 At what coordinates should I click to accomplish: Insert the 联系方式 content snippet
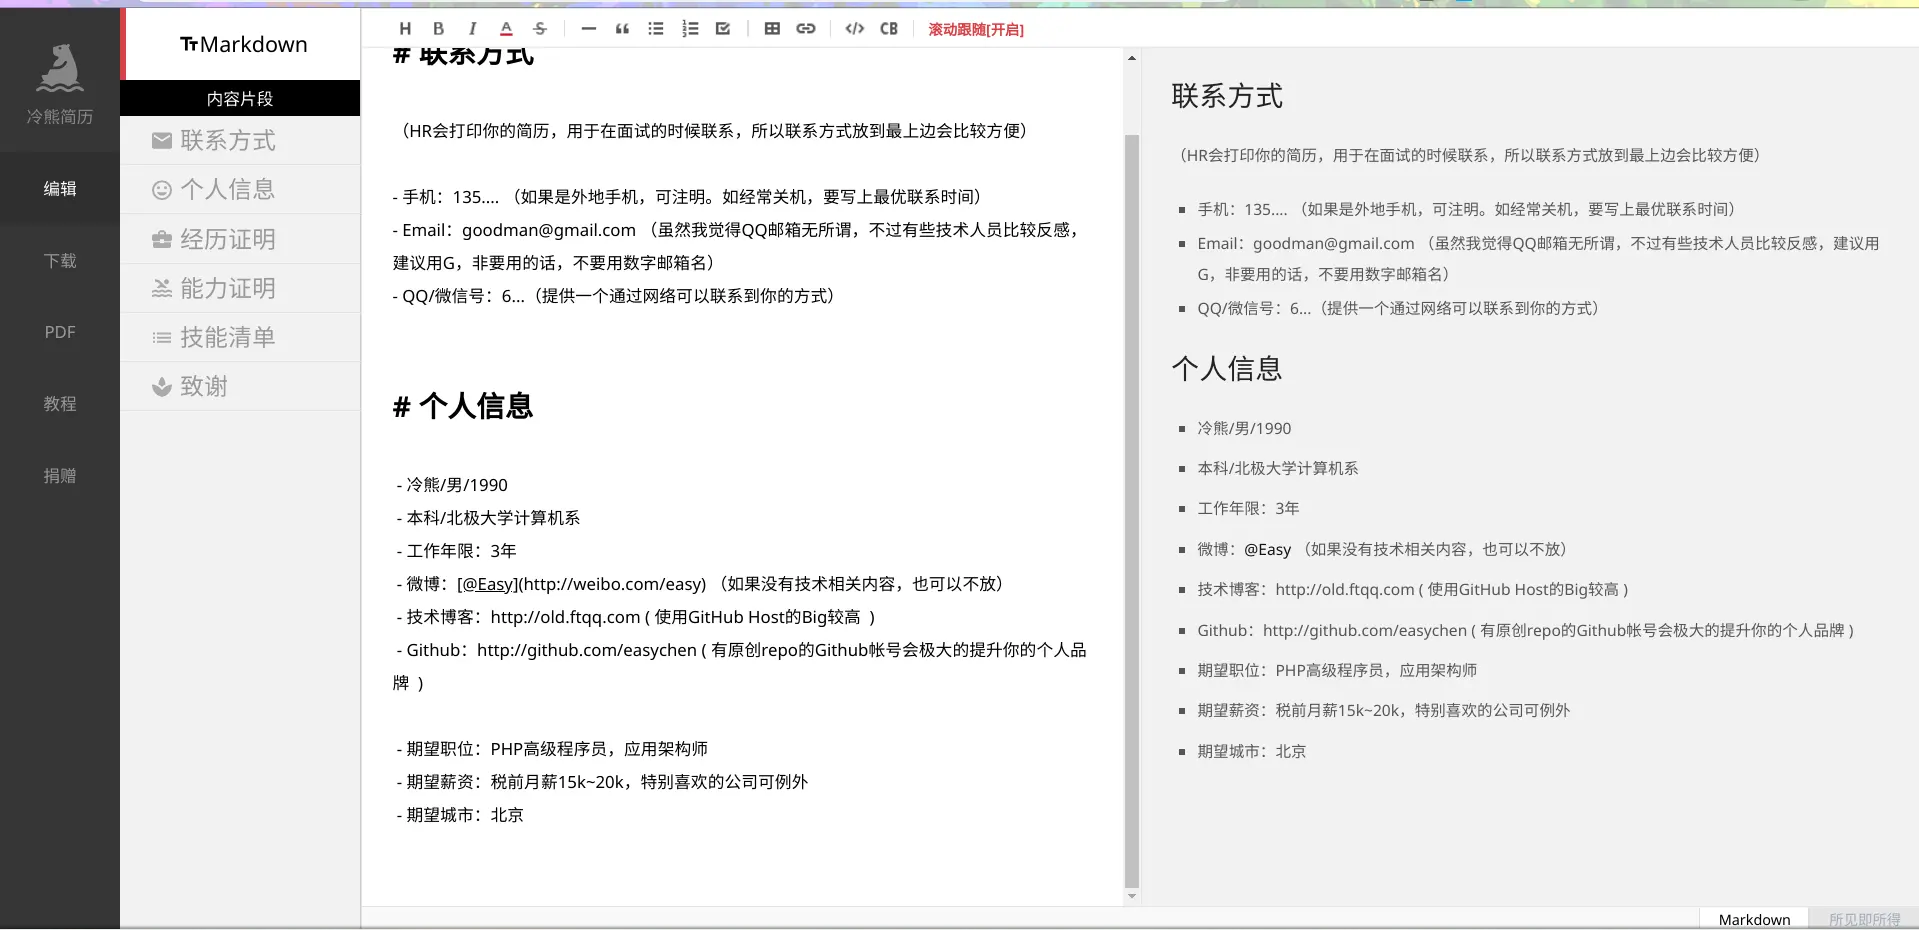tap(240, 140)
